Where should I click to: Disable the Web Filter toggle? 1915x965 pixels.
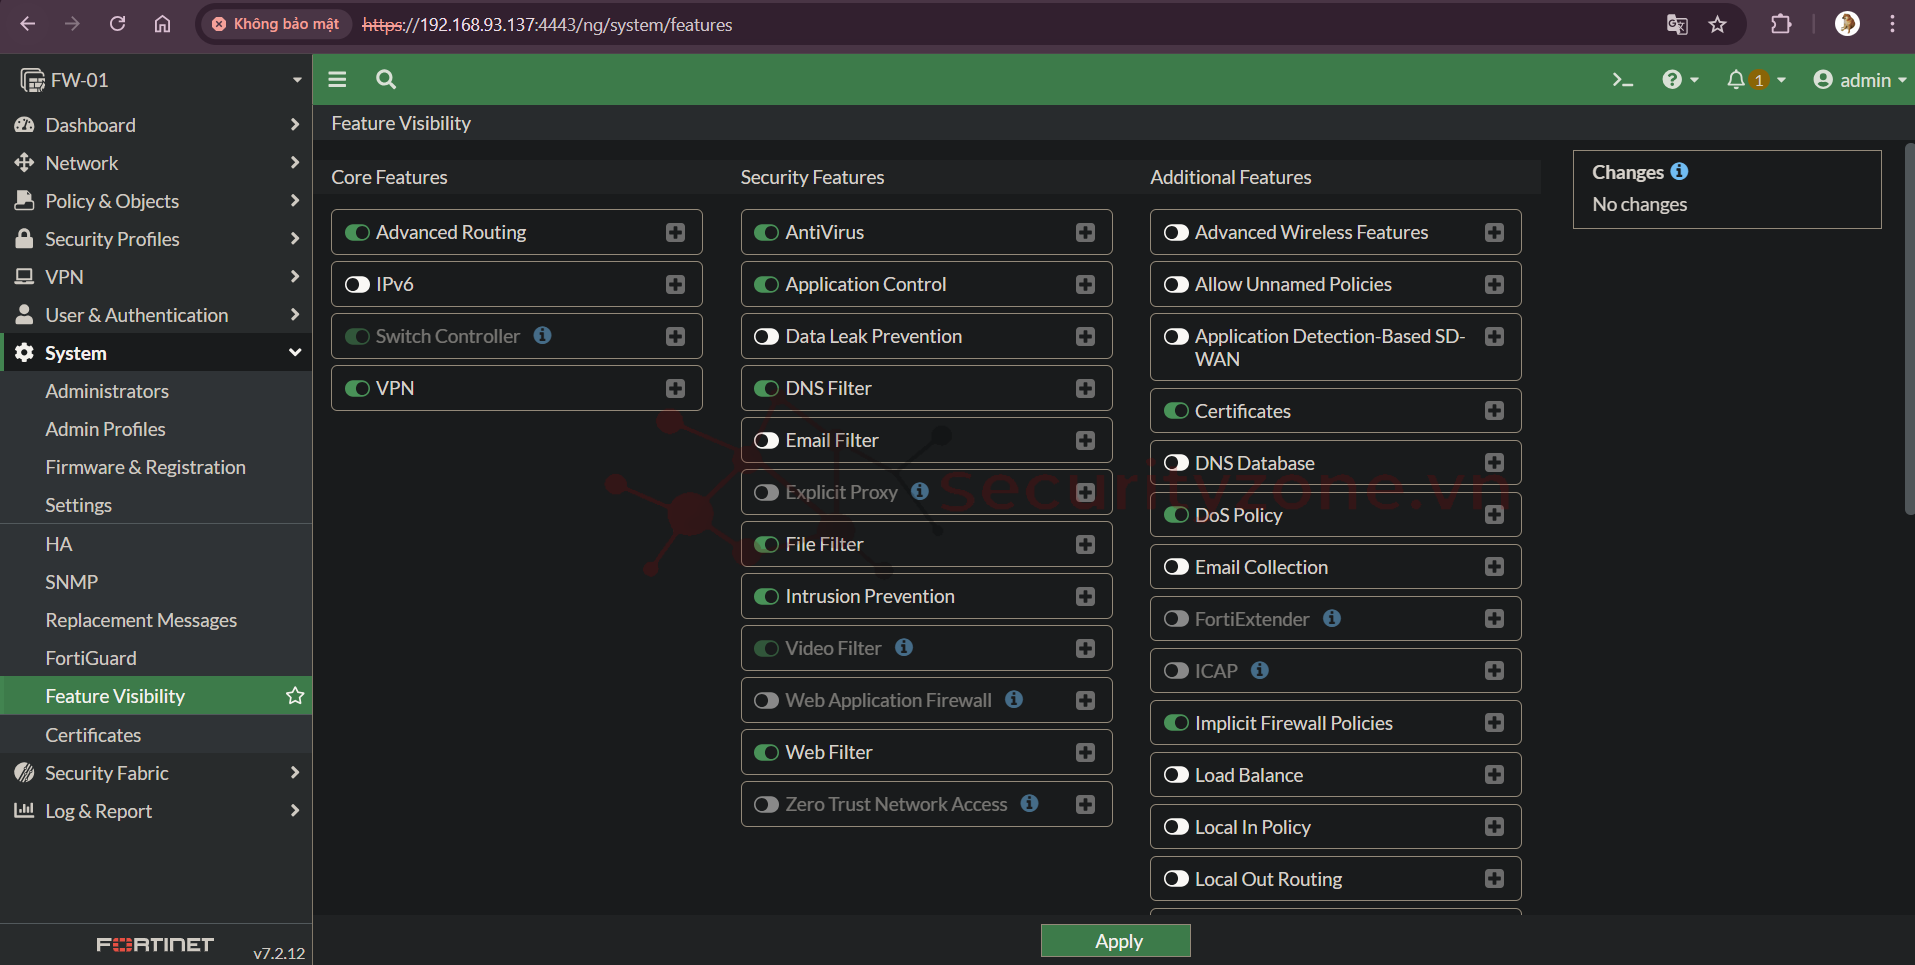766,753
